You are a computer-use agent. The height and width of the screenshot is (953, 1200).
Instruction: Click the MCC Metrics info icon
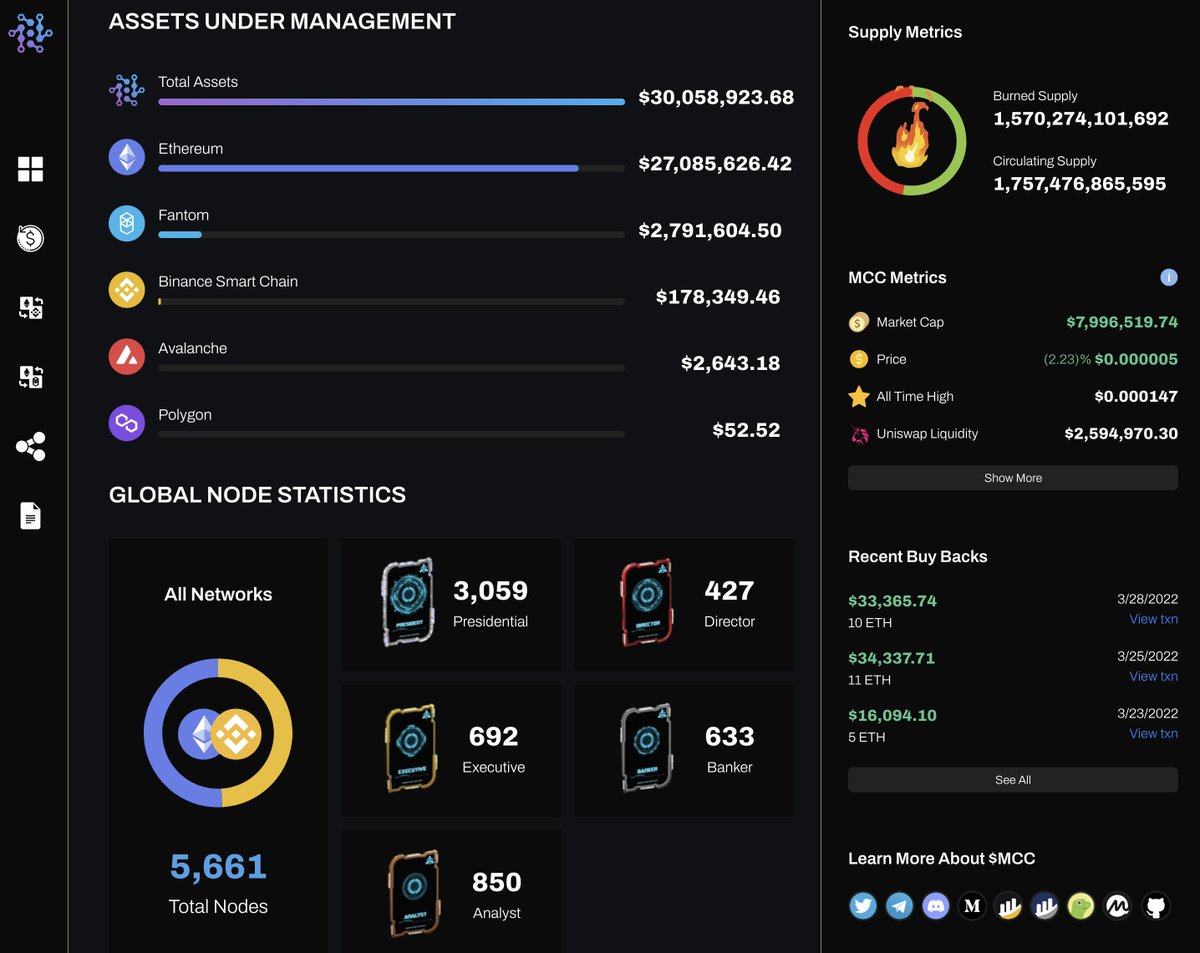click(x=1168, y=277)
